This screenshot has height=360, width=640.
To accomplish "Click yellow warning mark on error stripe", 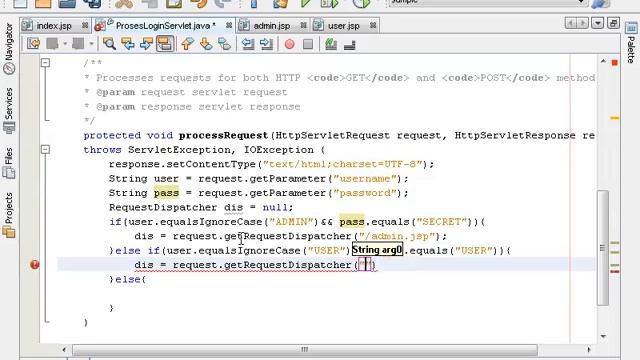I will (x=615, y=118).
